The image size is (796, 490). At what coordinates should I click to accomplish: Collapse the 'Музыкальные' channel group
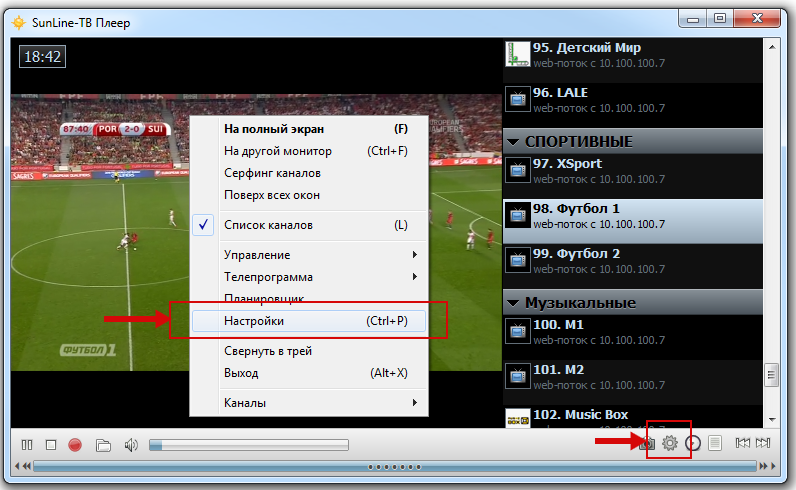click(633, 303)
